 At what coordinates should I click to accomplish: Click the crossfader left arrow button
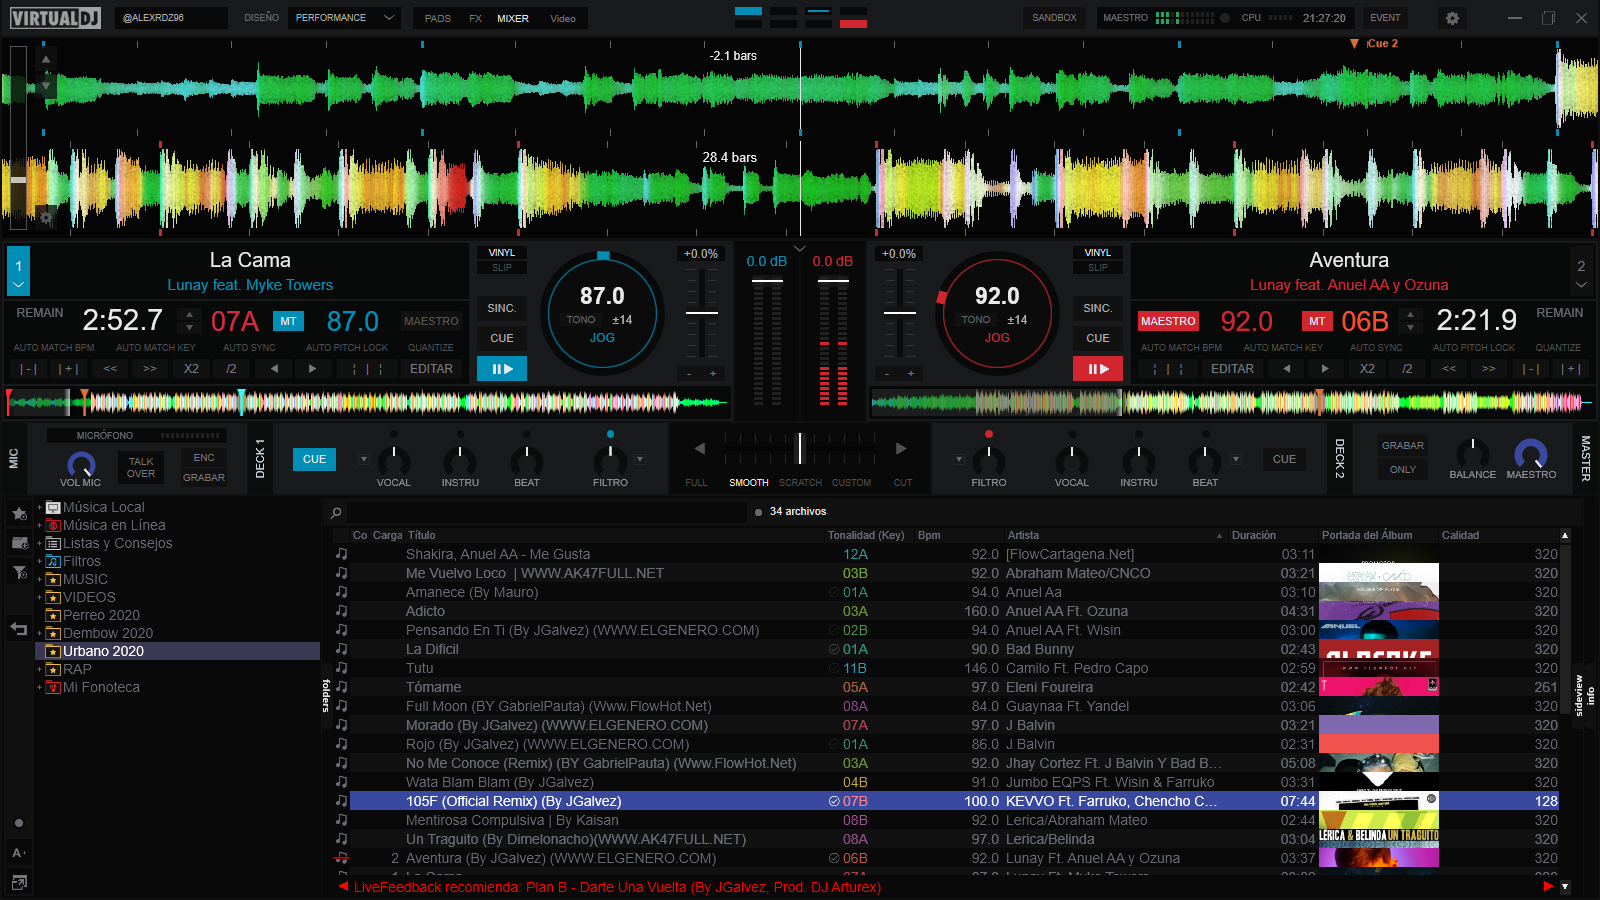(700, 448)
